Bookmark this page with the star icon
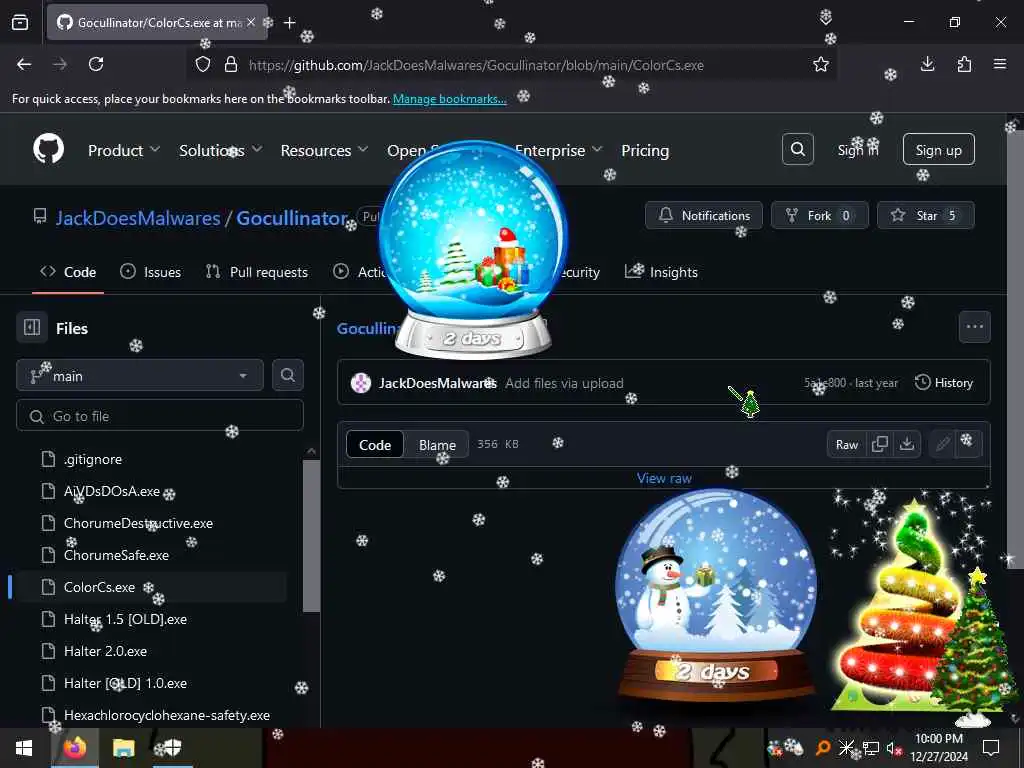 pos(821,64)
